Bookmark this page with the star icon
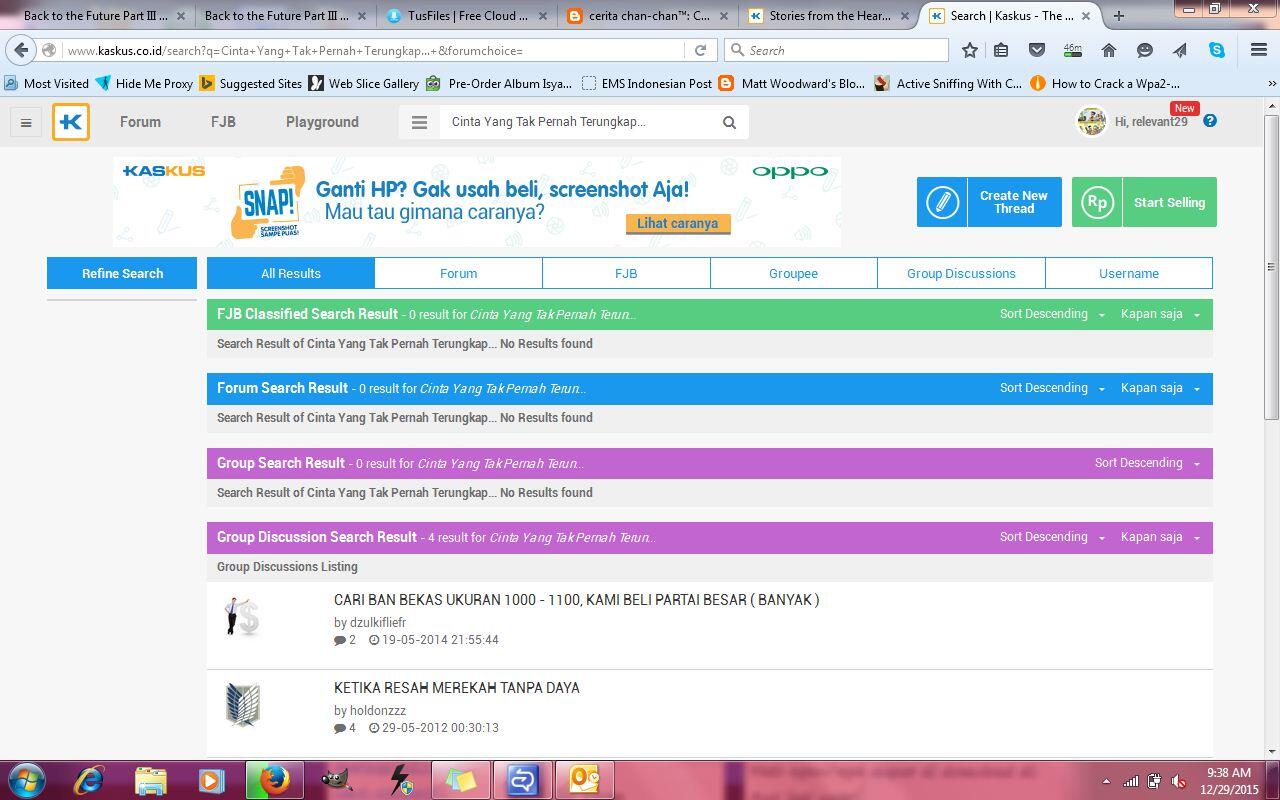 pos(969,50)
